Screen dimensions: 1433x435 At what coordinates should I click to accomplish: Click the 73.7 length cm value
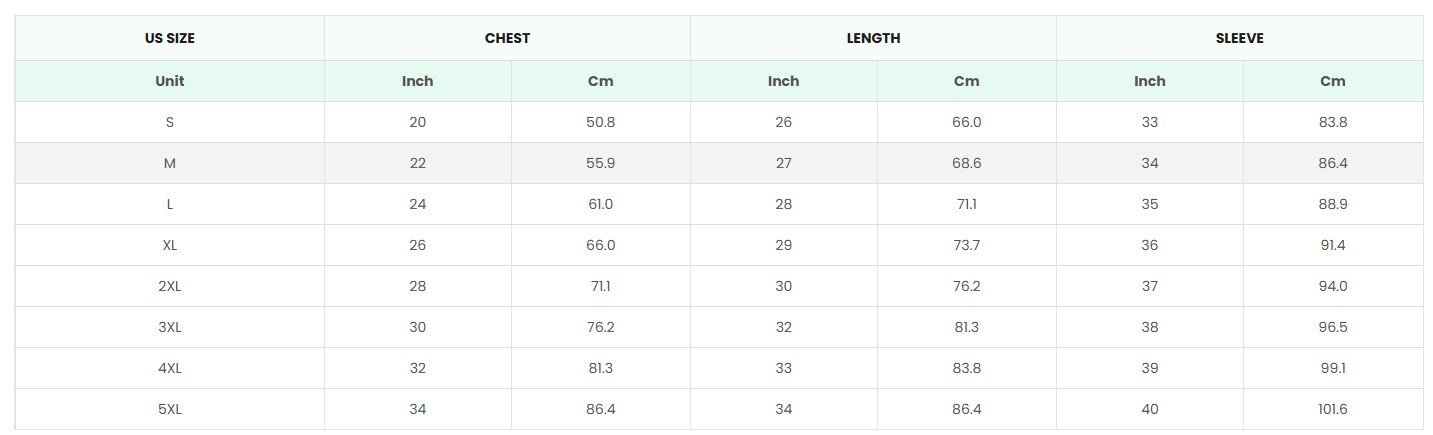966,245
